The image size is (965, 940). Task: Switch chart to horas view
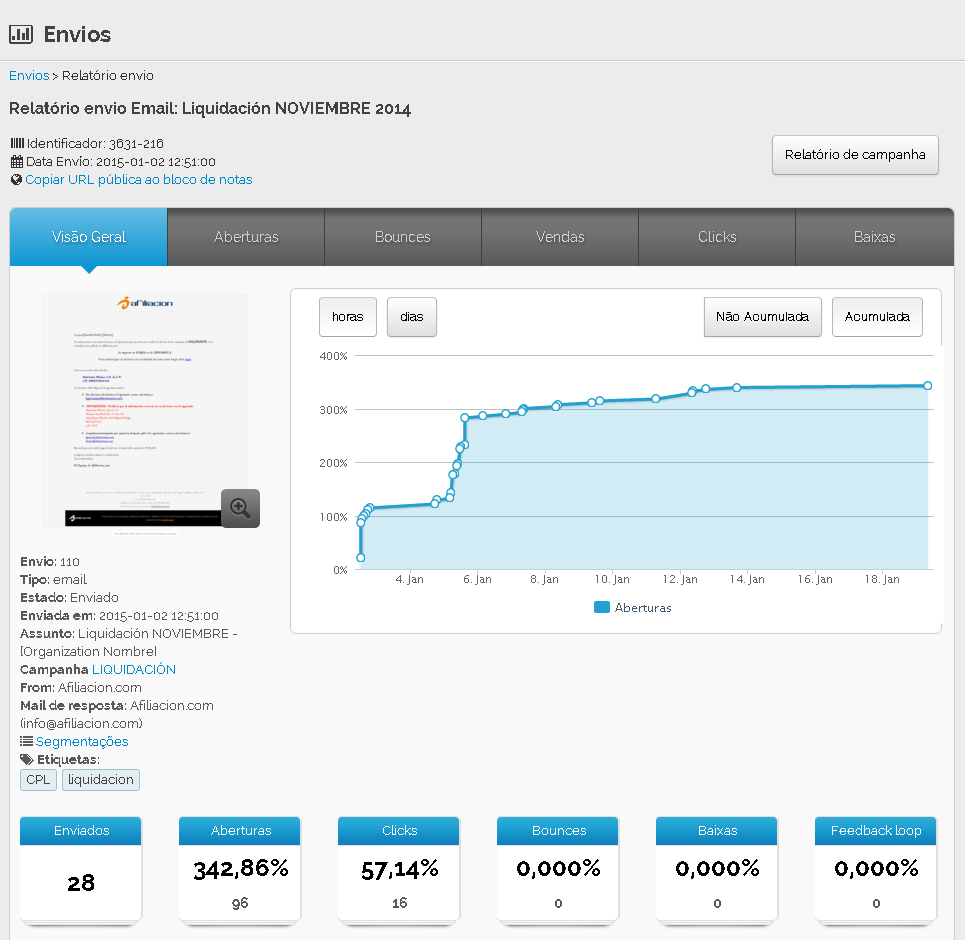tap(347, 317)
